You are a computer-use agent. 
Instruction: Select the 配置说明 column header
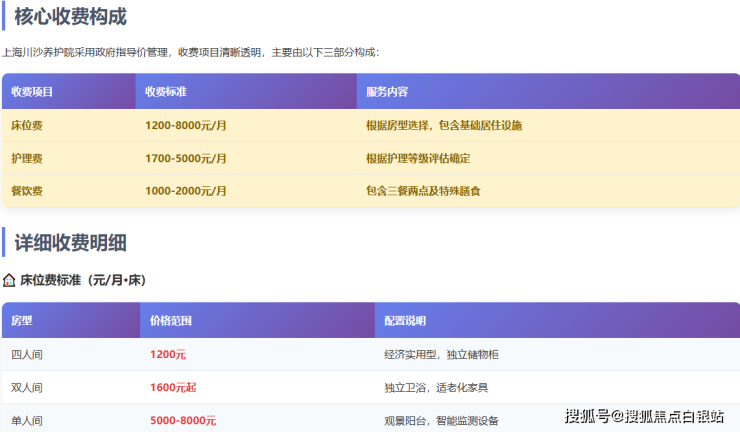[405, 321]
